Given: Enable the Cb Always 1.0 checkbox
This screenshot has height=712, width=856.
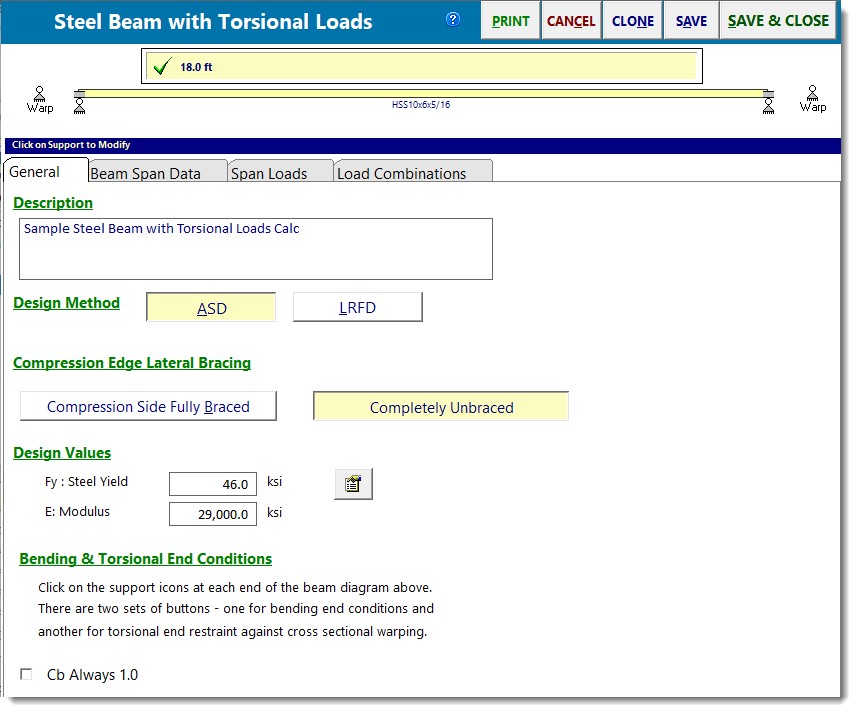Looking at the screenshot, I should [26, 675].
